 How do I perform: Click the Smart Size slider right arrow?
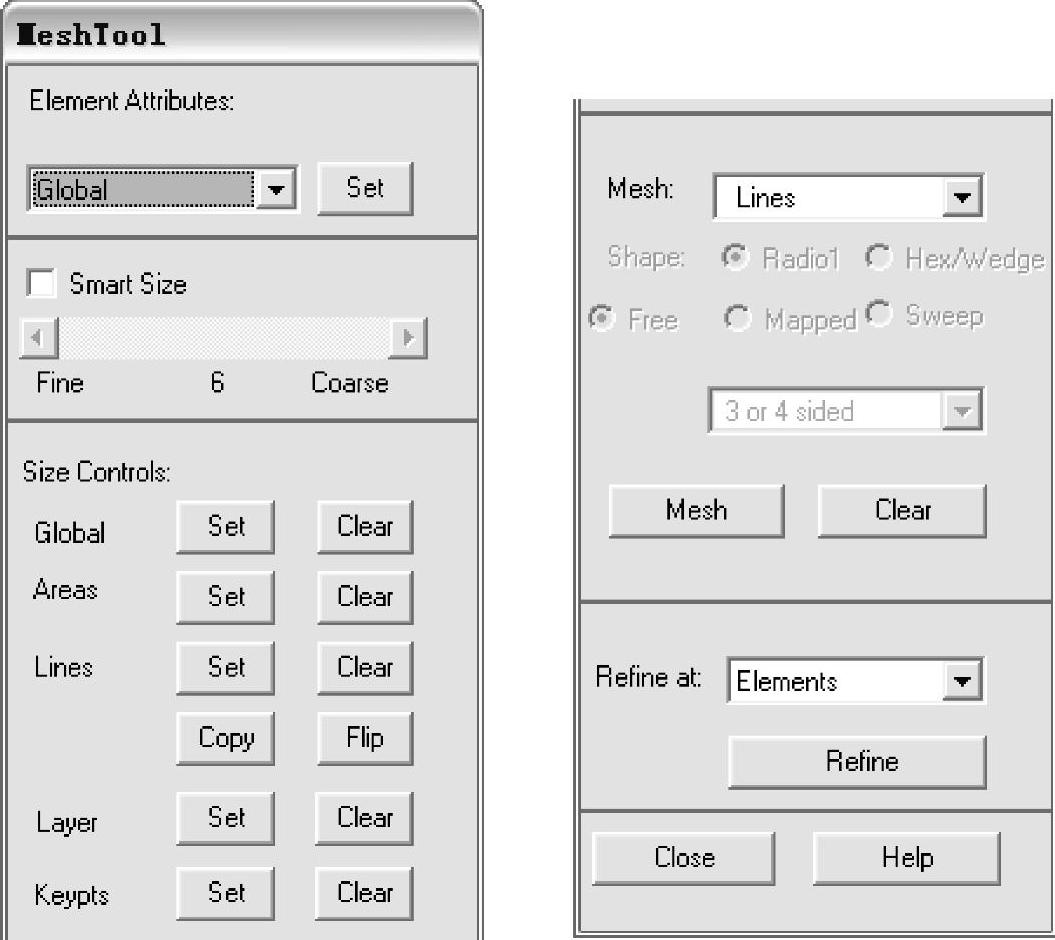point(408,337)
